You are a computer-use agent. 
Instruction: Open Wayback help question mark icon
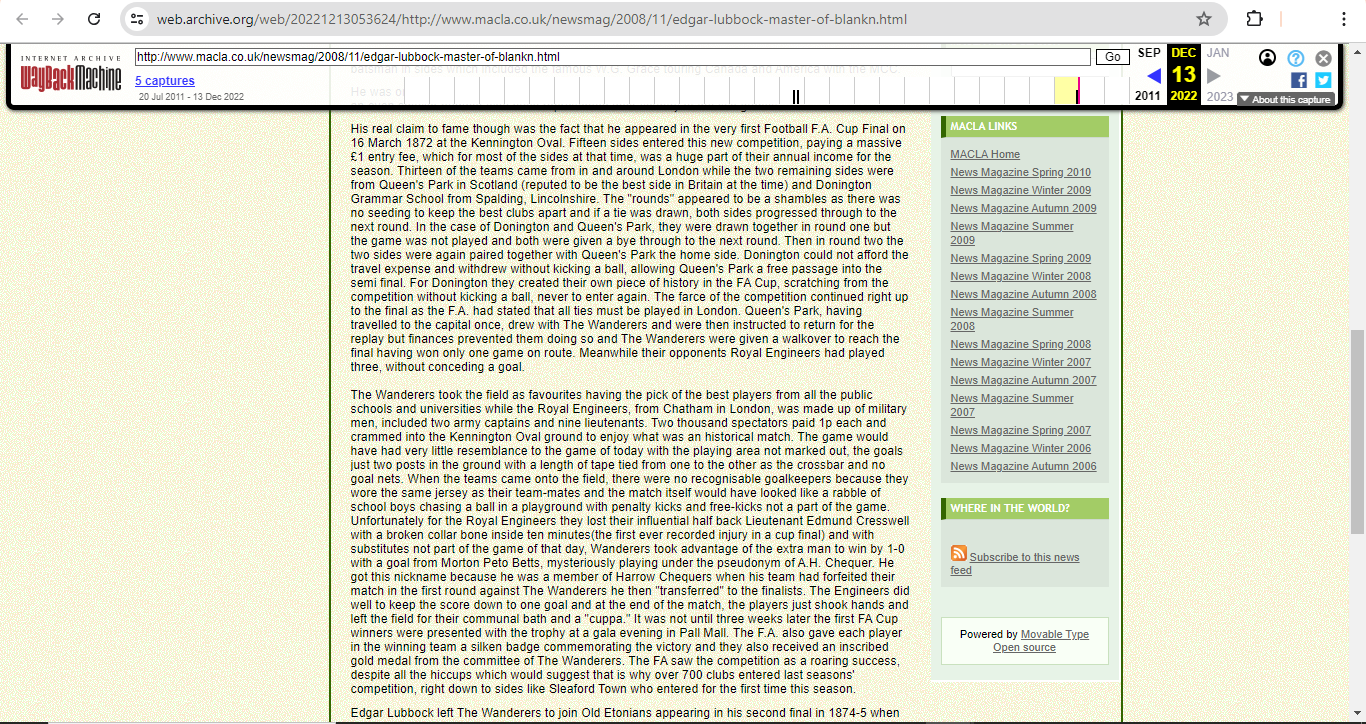[1296, 58]
